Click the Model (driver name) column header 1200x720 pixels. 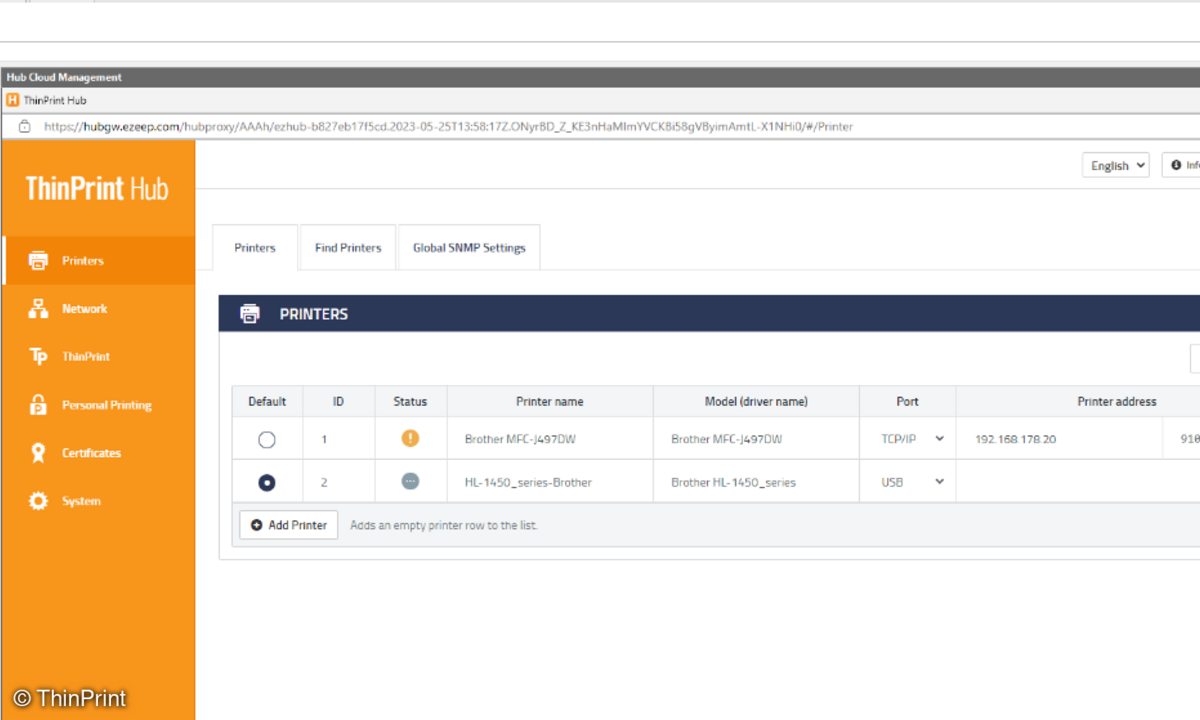[x=756, y=402]
